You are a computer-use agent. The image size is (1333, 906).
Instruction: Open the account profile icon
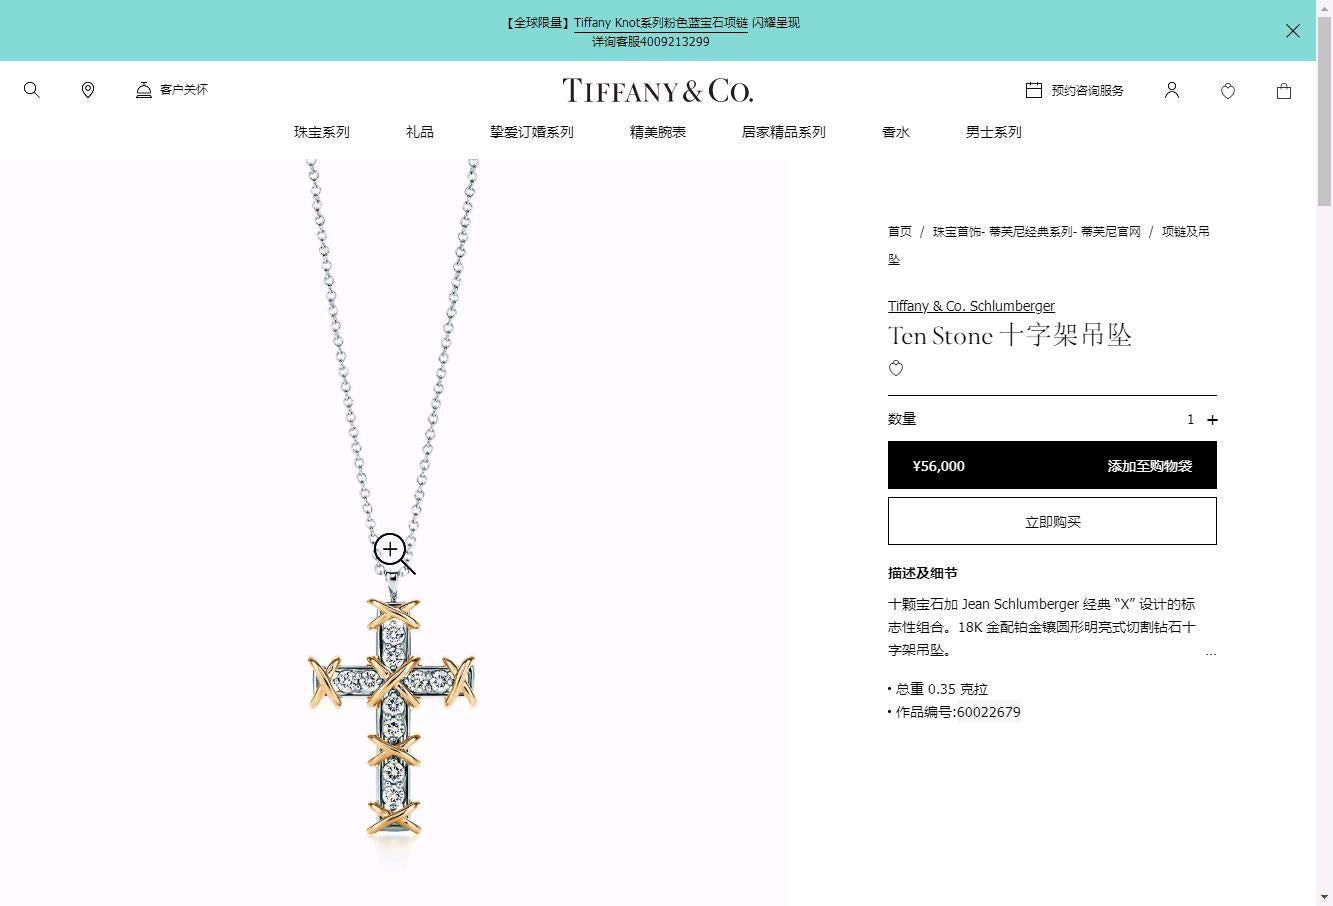tap(1172, 90)
